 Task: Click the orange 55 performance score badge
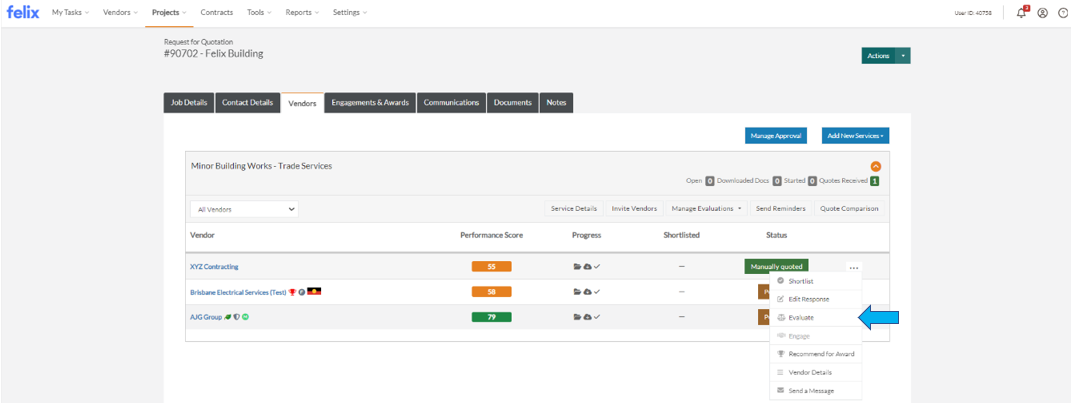click(492, 266)
